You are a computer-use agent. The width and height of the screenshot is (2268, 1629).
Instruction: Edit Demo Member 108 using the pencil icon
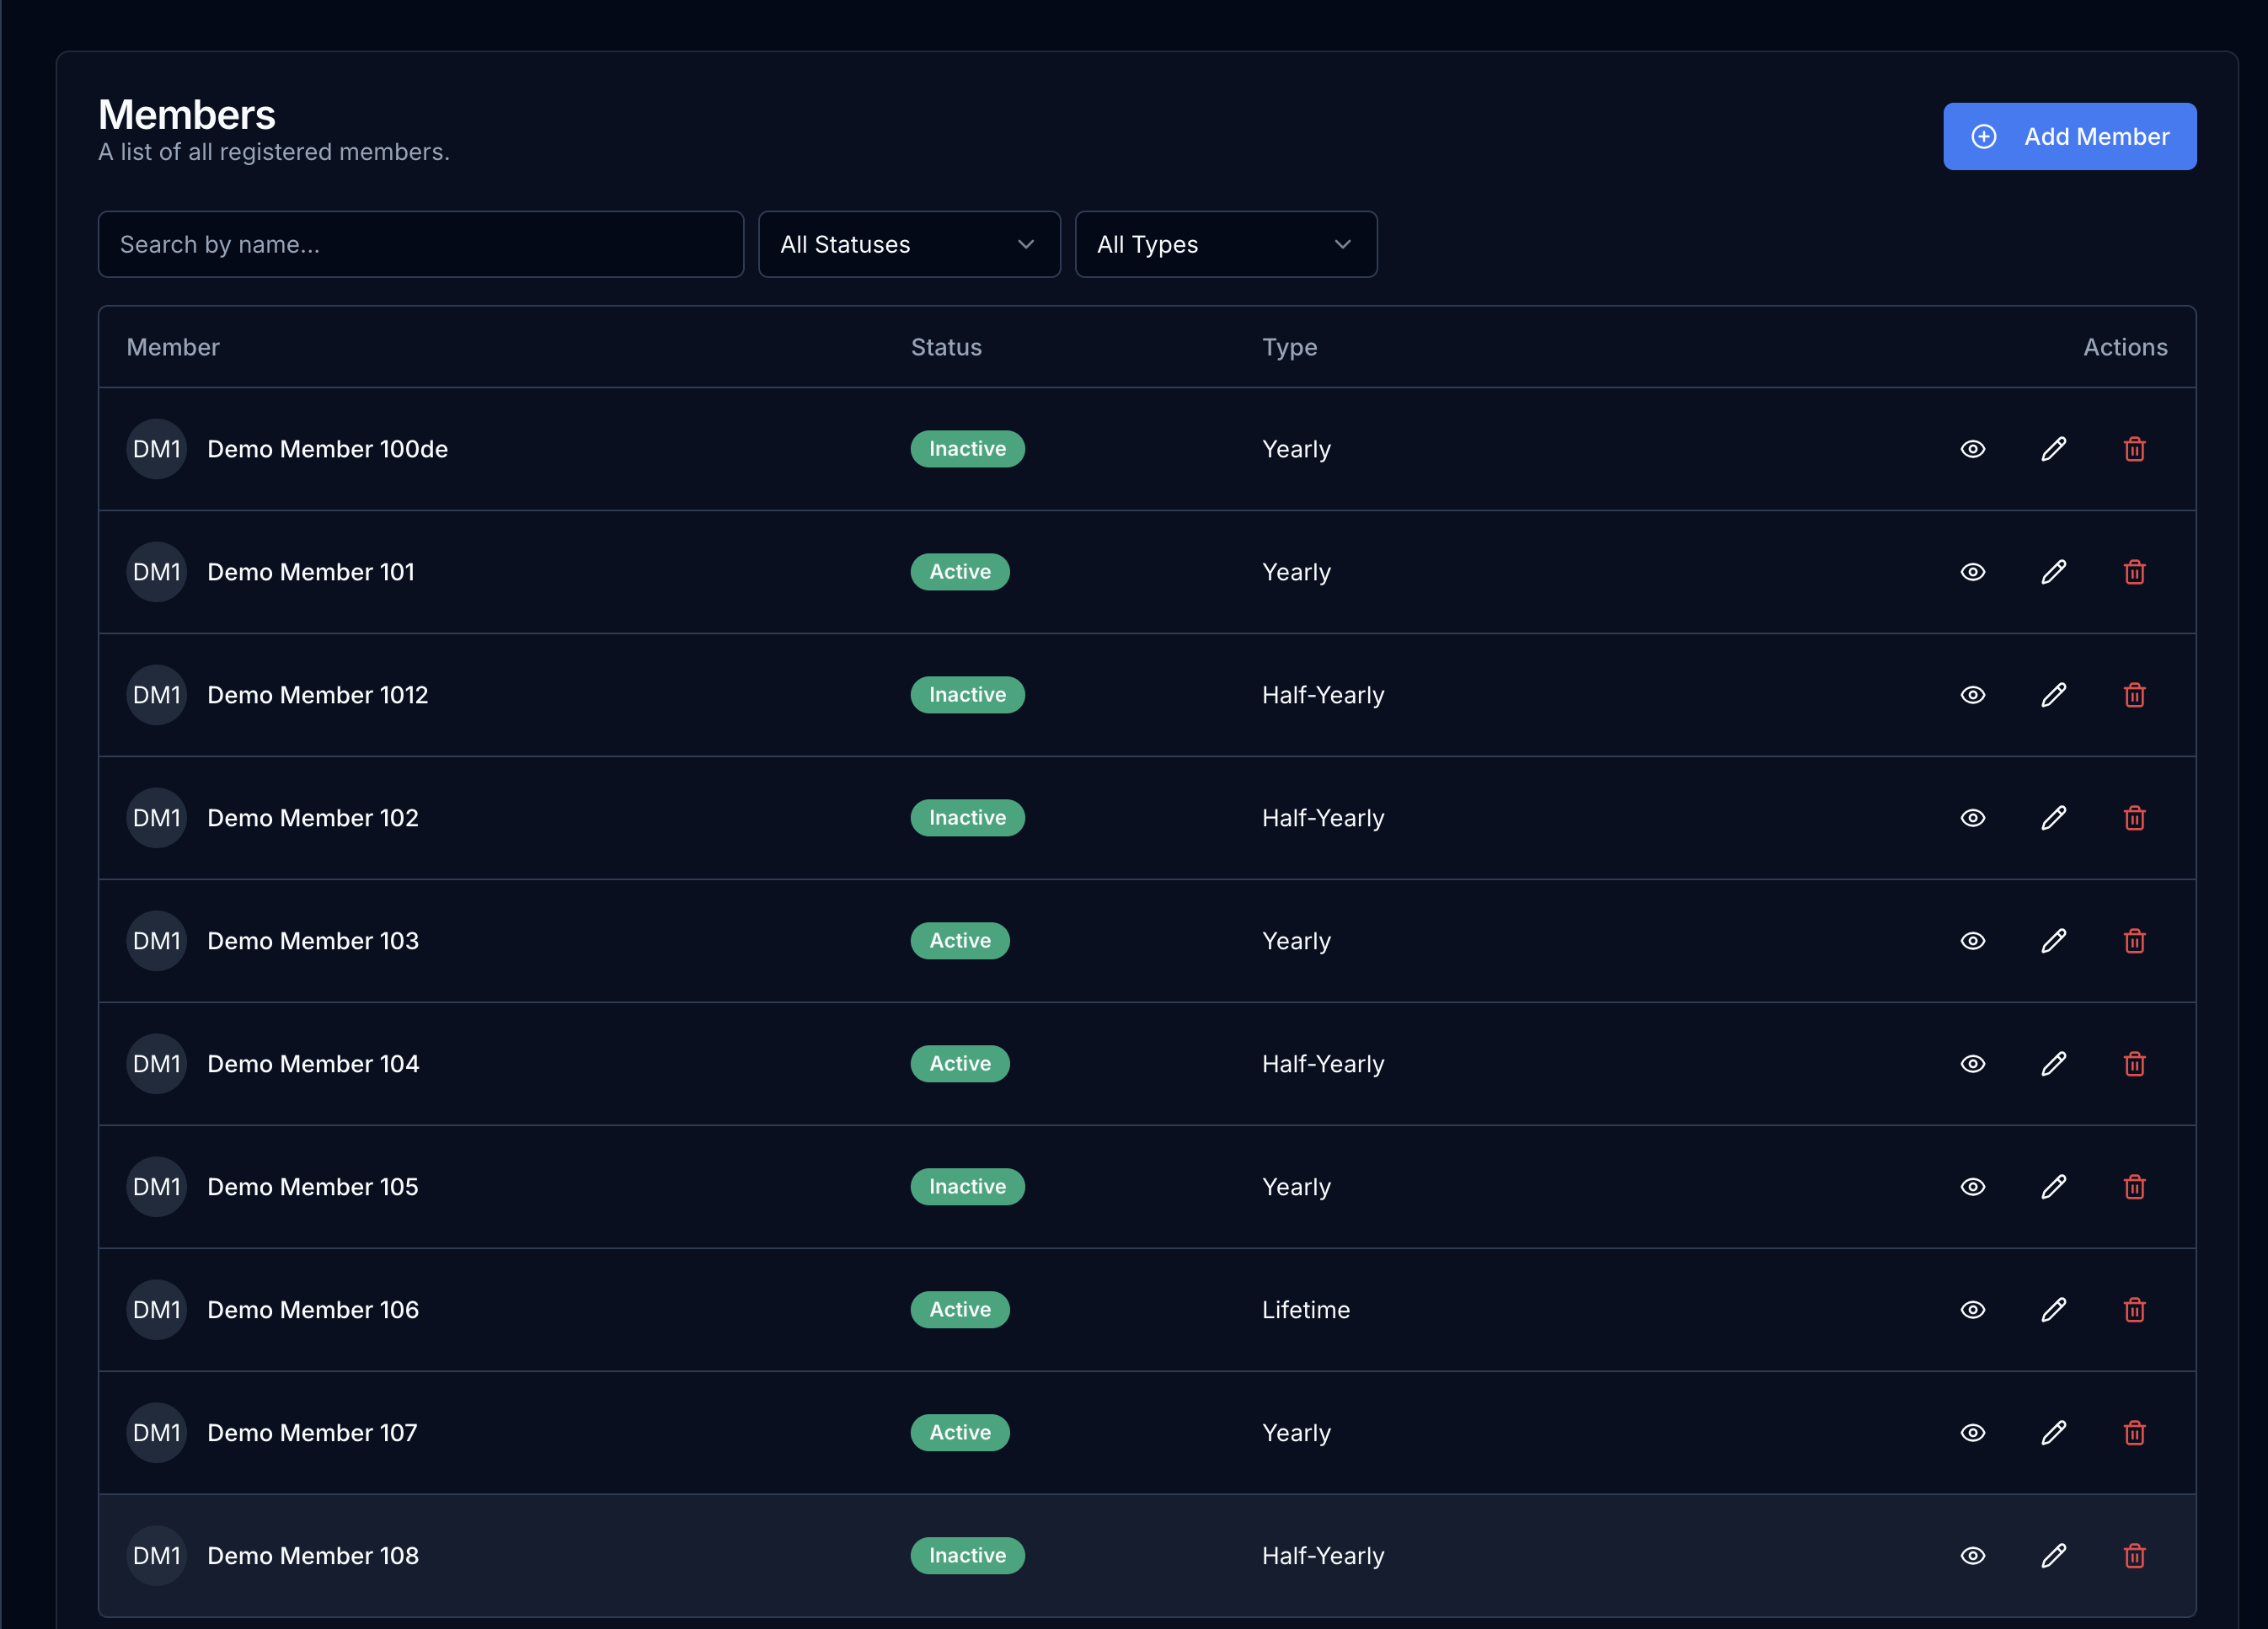click(x=2055, y=1556)
